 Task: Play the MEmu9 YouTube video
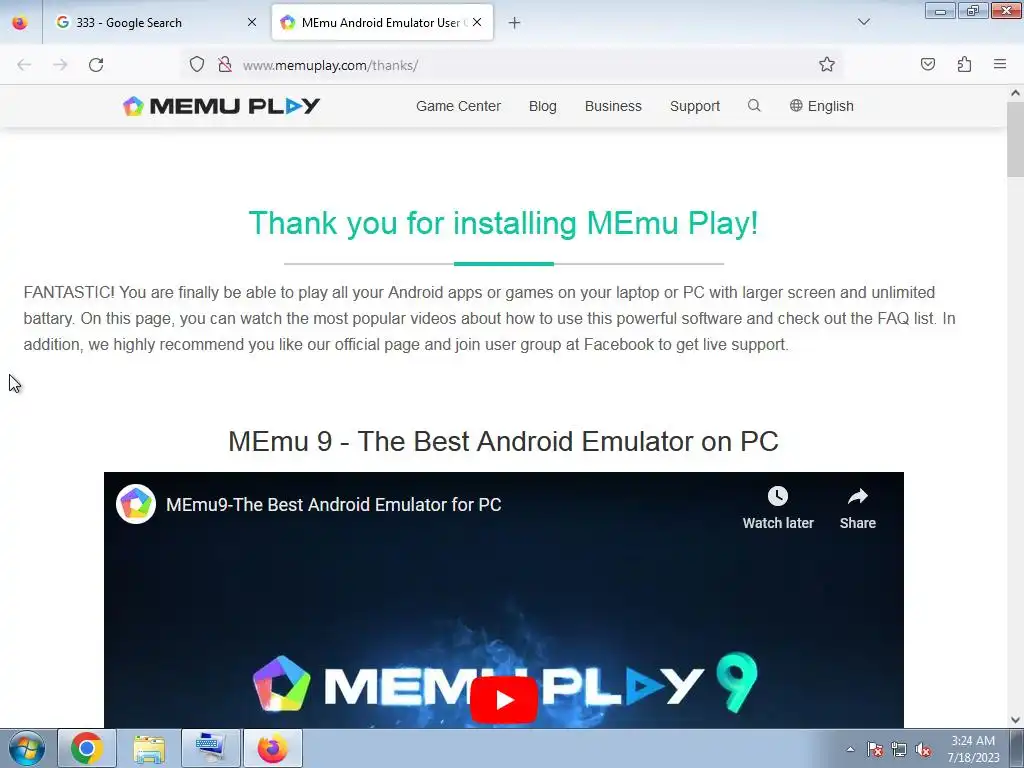pos(504,699)
